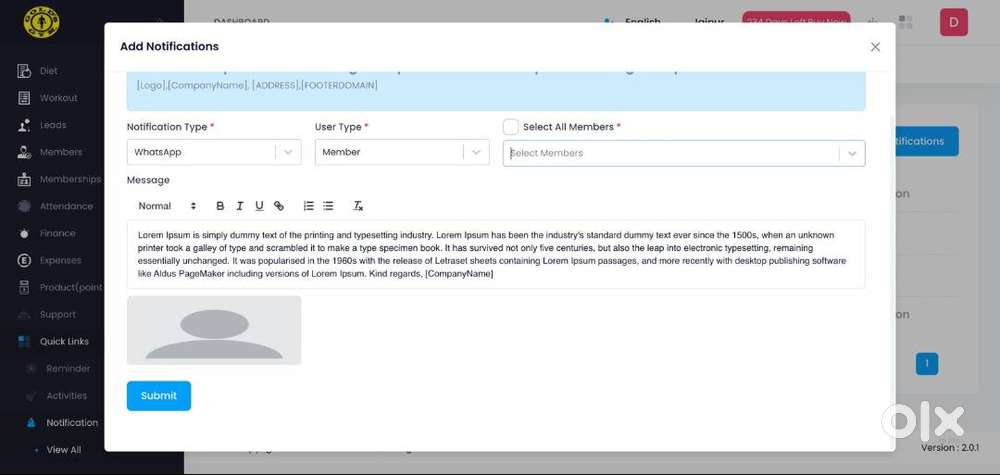Click the Submit button
The image size is (1000, 475).
[x=158, y=396]
